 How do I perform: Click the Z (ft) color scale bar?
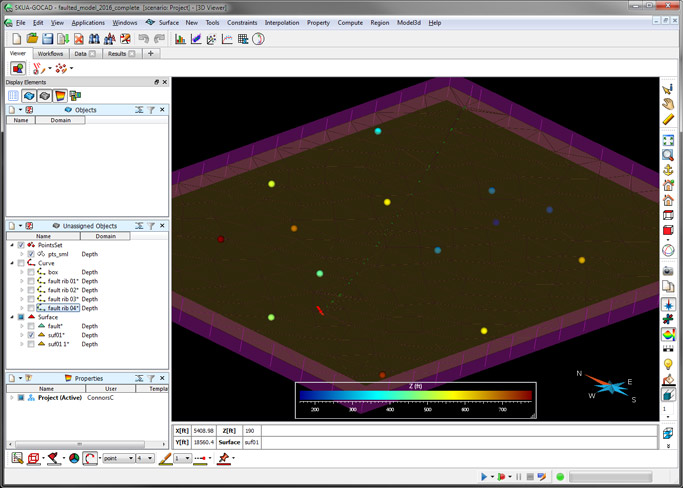416,395
